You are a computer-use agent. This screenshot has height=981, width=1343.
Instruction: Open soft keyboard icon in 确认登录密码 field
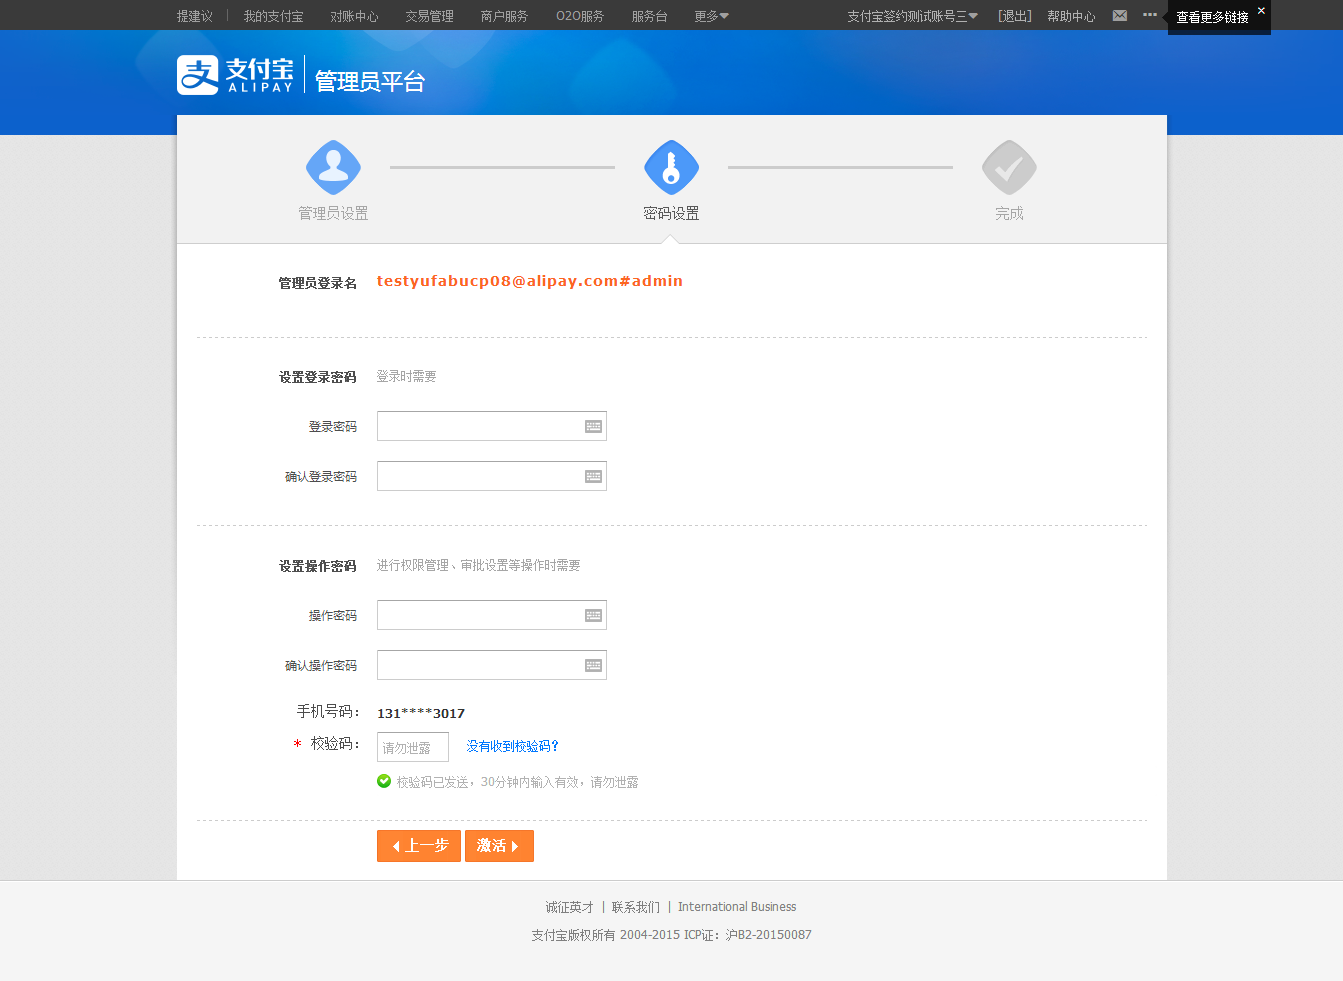pyautogui.click(x=593, y=477)
